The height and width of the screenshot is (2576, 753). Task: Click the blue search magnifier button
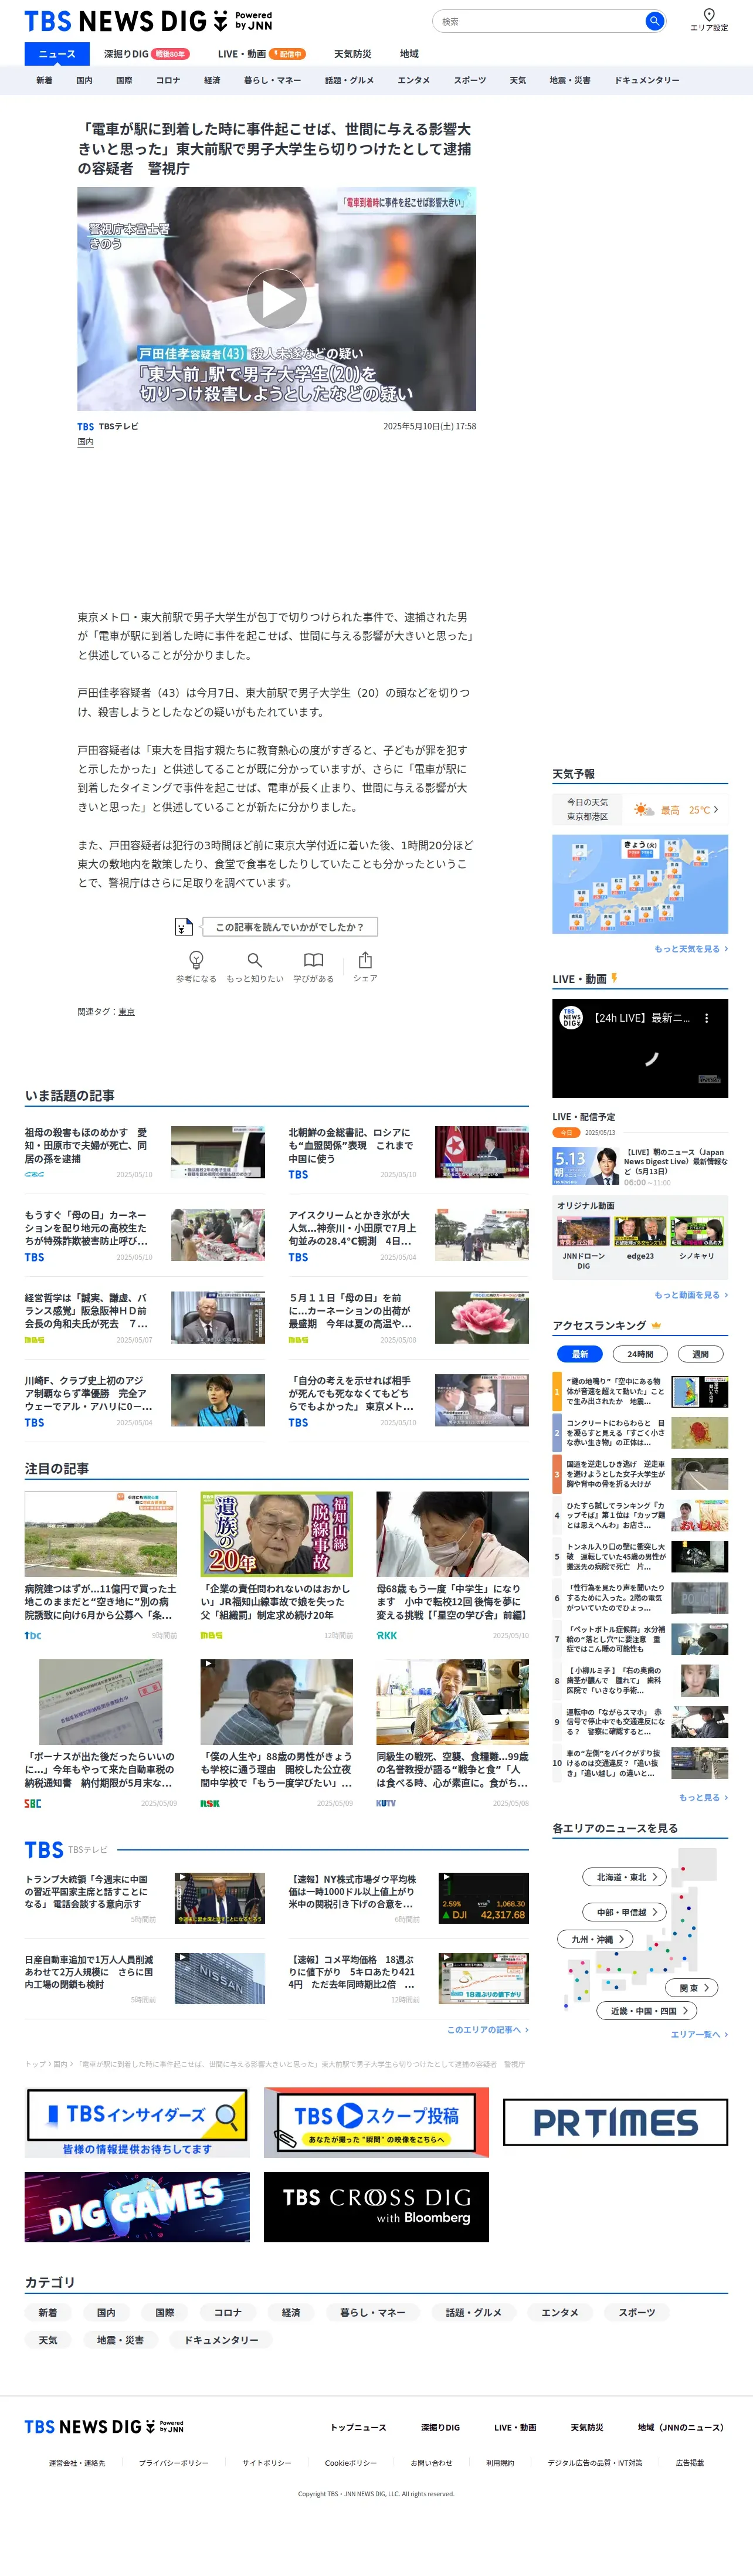coord(654,21)
